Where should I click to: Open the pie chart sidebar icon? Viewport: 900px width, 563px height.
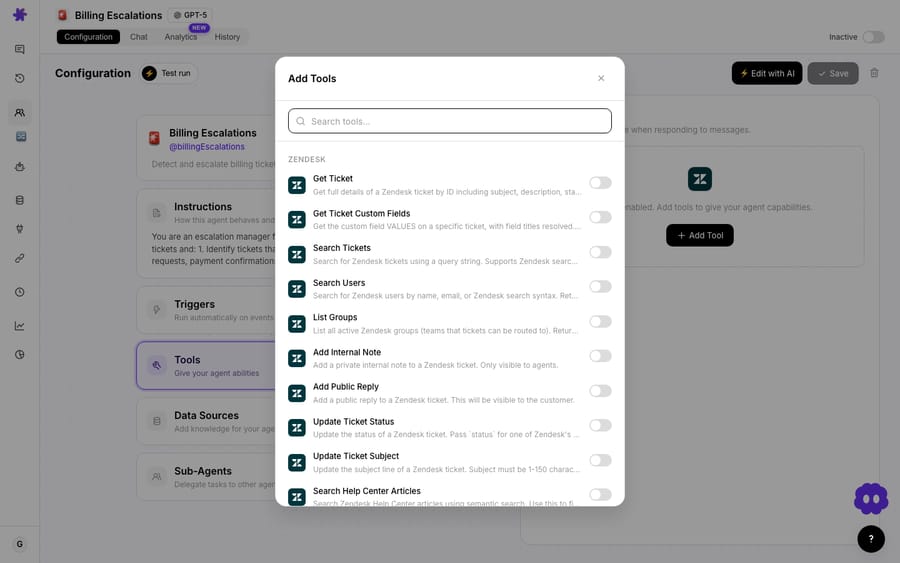click(x=20, y=355)
